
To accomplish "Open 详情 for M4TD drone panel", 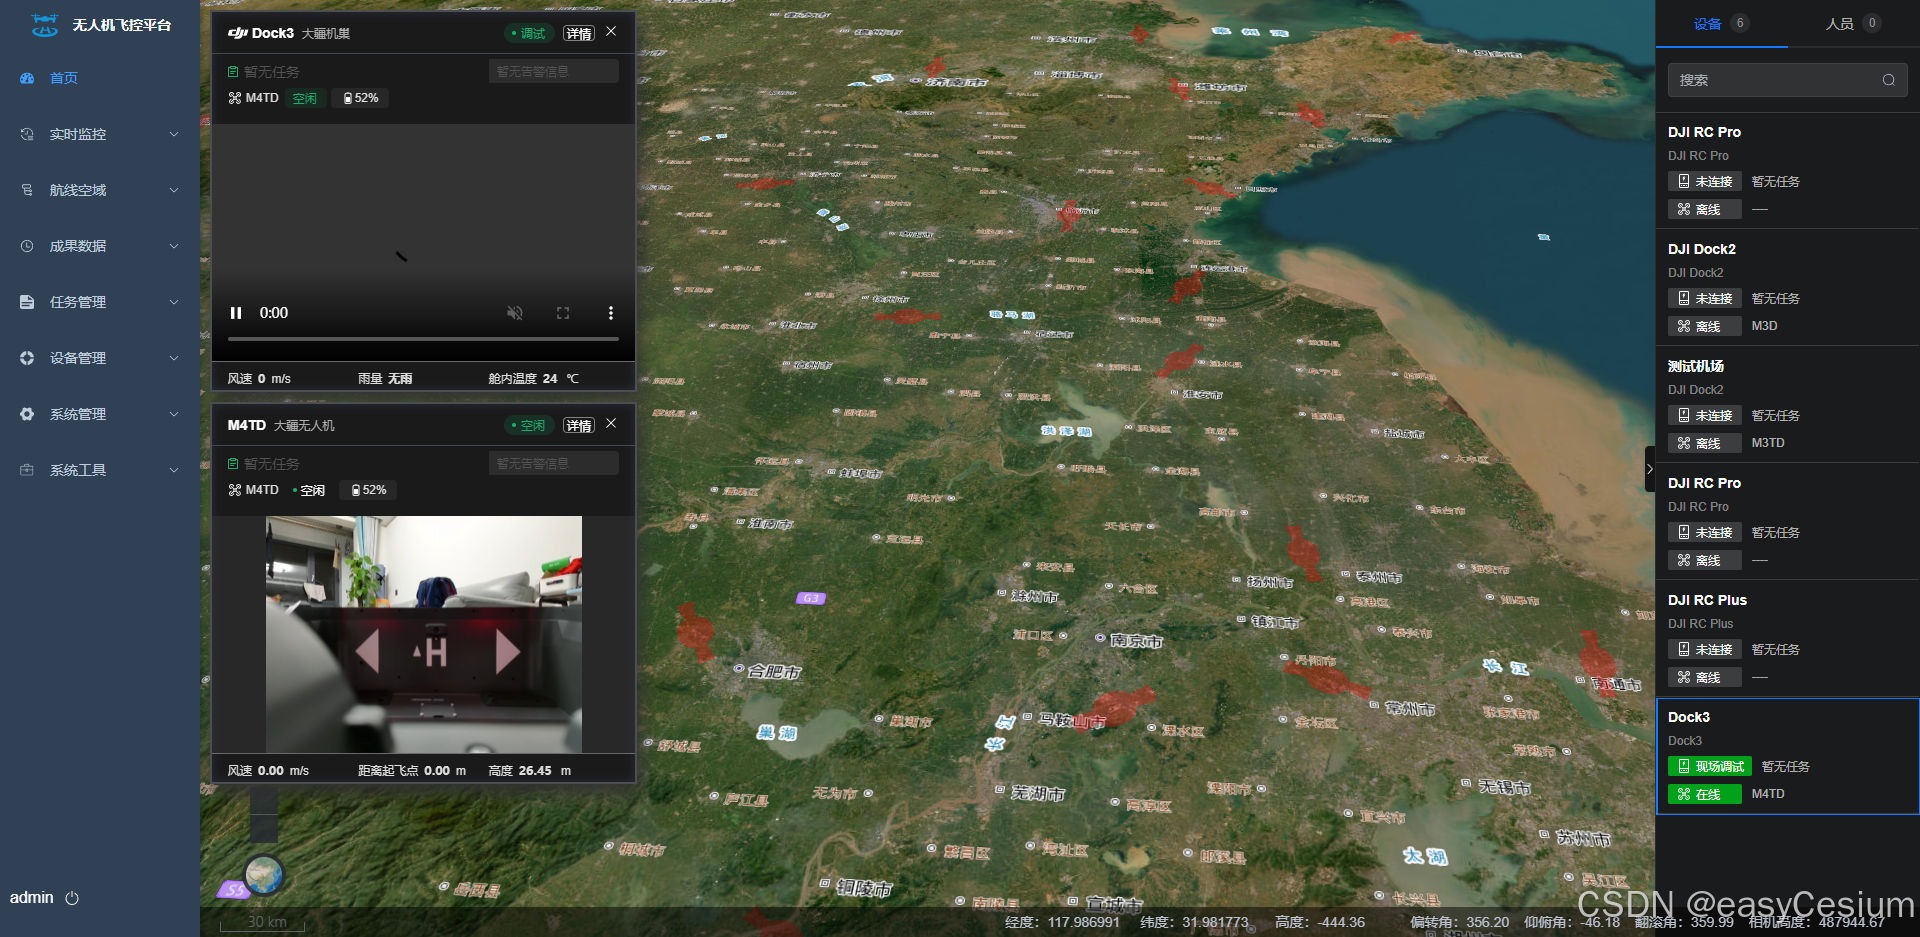I will [x=579, y=425].
